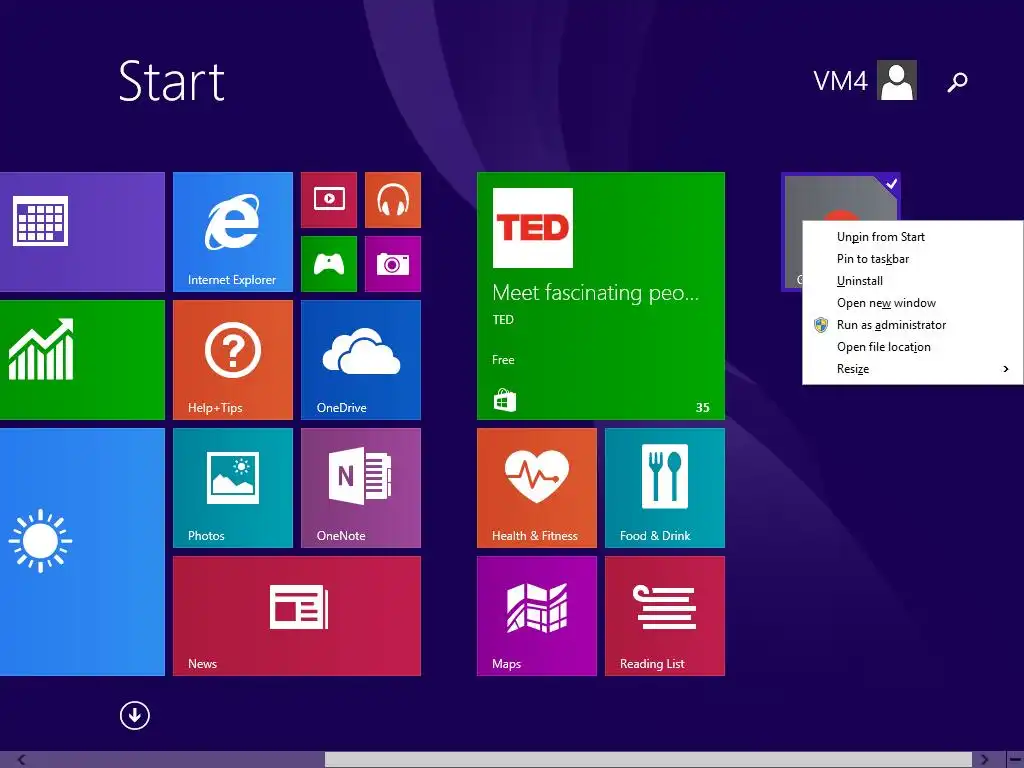
Task: Click the scrollbar right arrow
Action: click(x=984, y=760)
